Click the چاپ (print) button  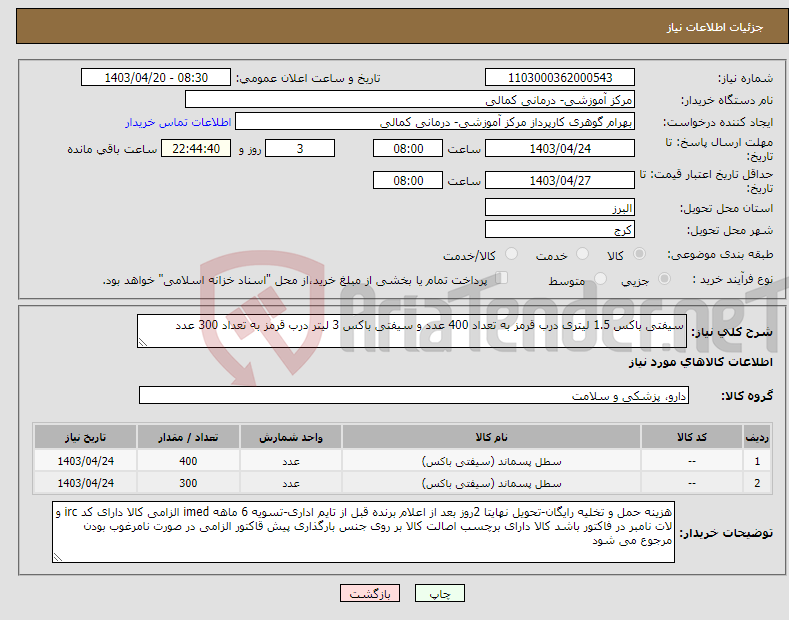click(439, 593)
